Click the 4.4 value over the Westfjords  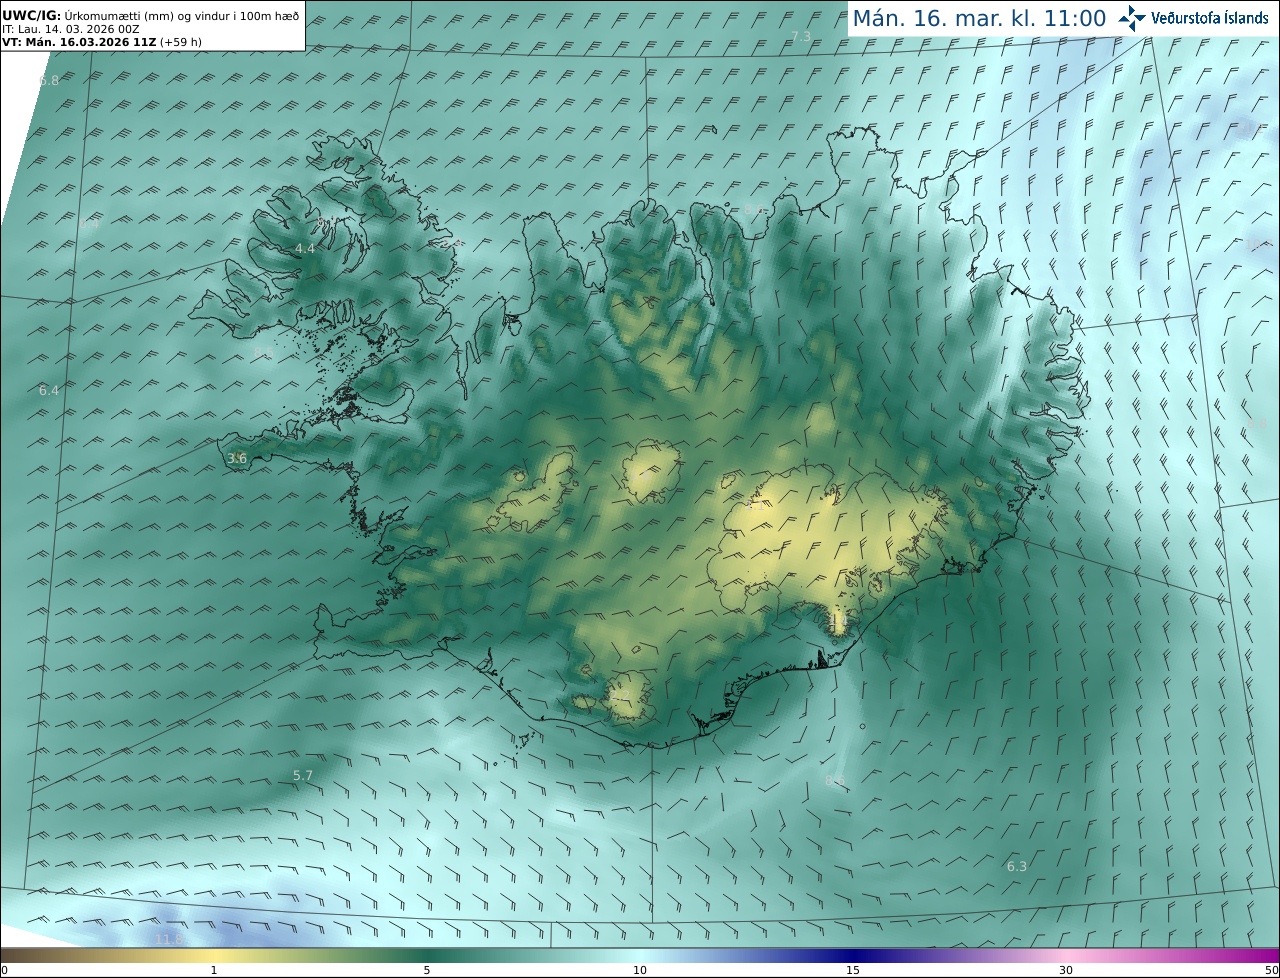point(304,248)
